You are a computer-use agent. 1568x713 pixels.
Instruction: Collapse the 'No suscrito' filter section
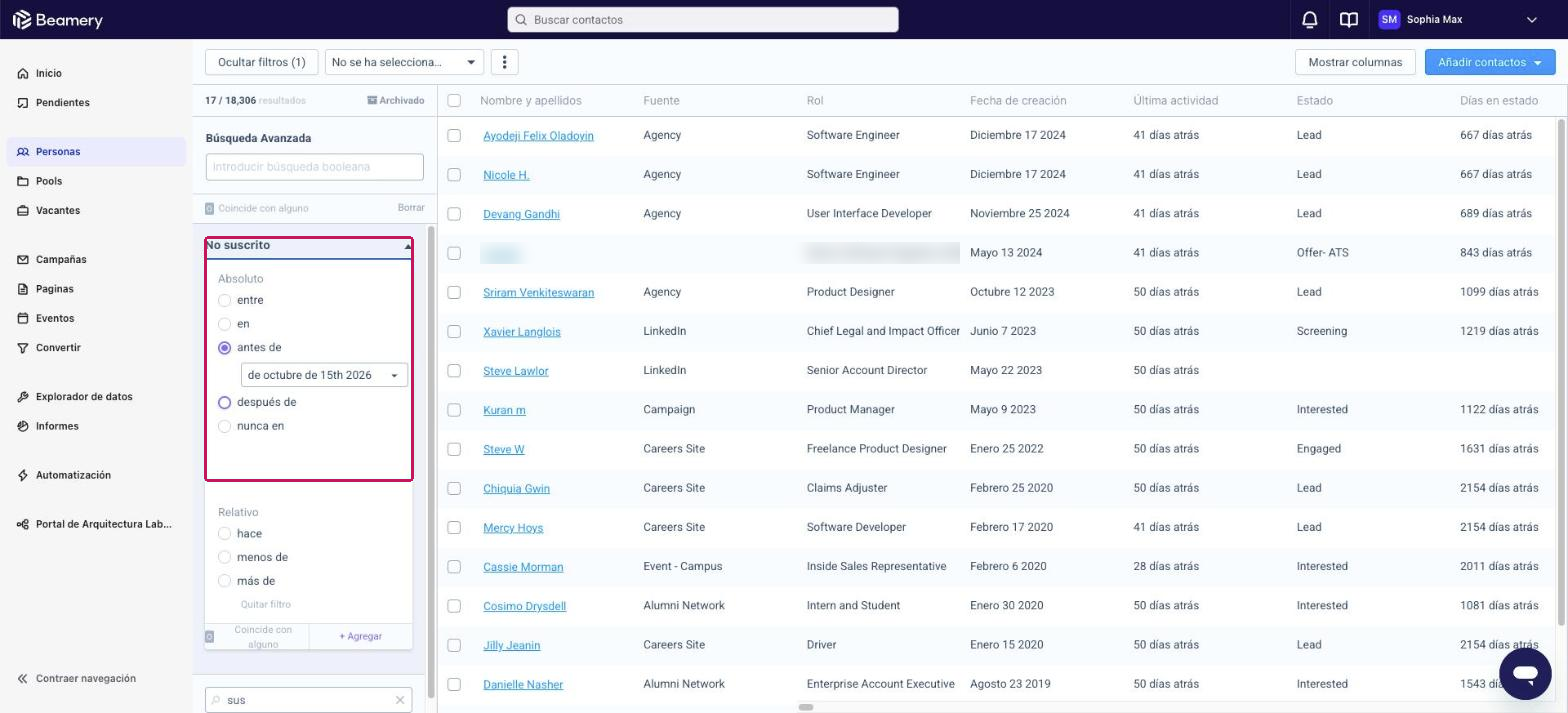pos(408,246)
